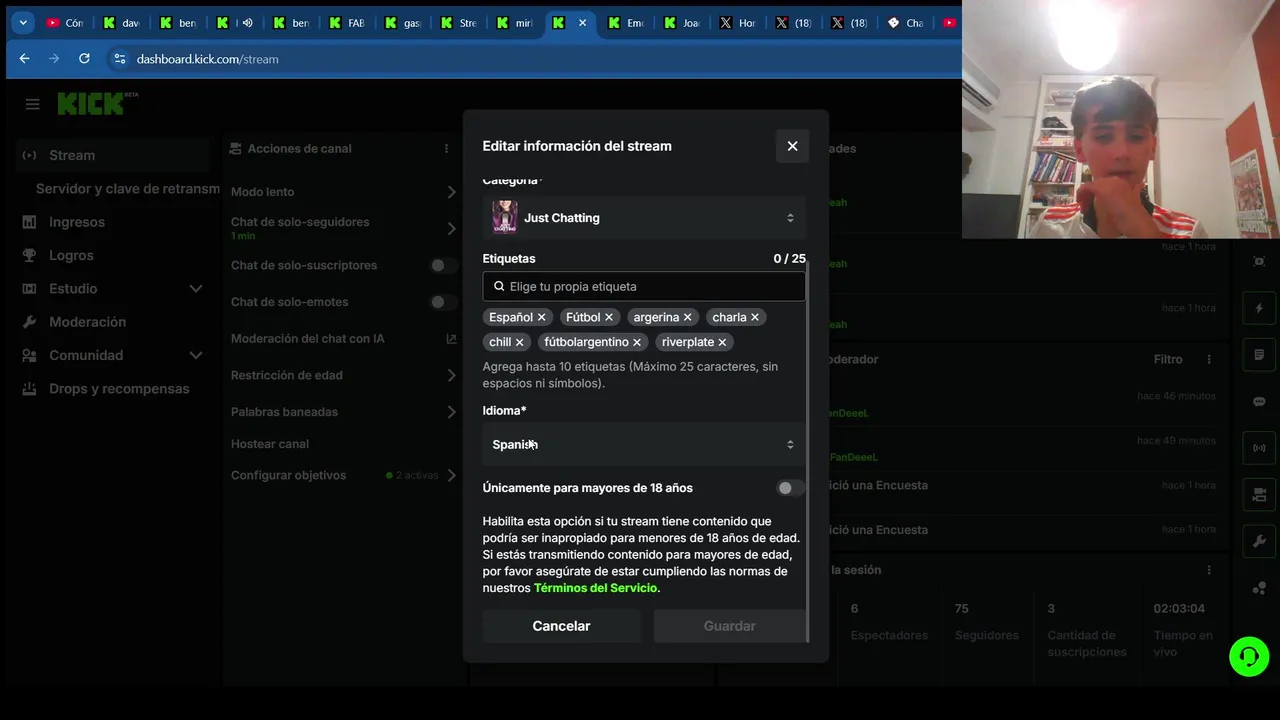Open Drops y recompensas

pos(118,389)
